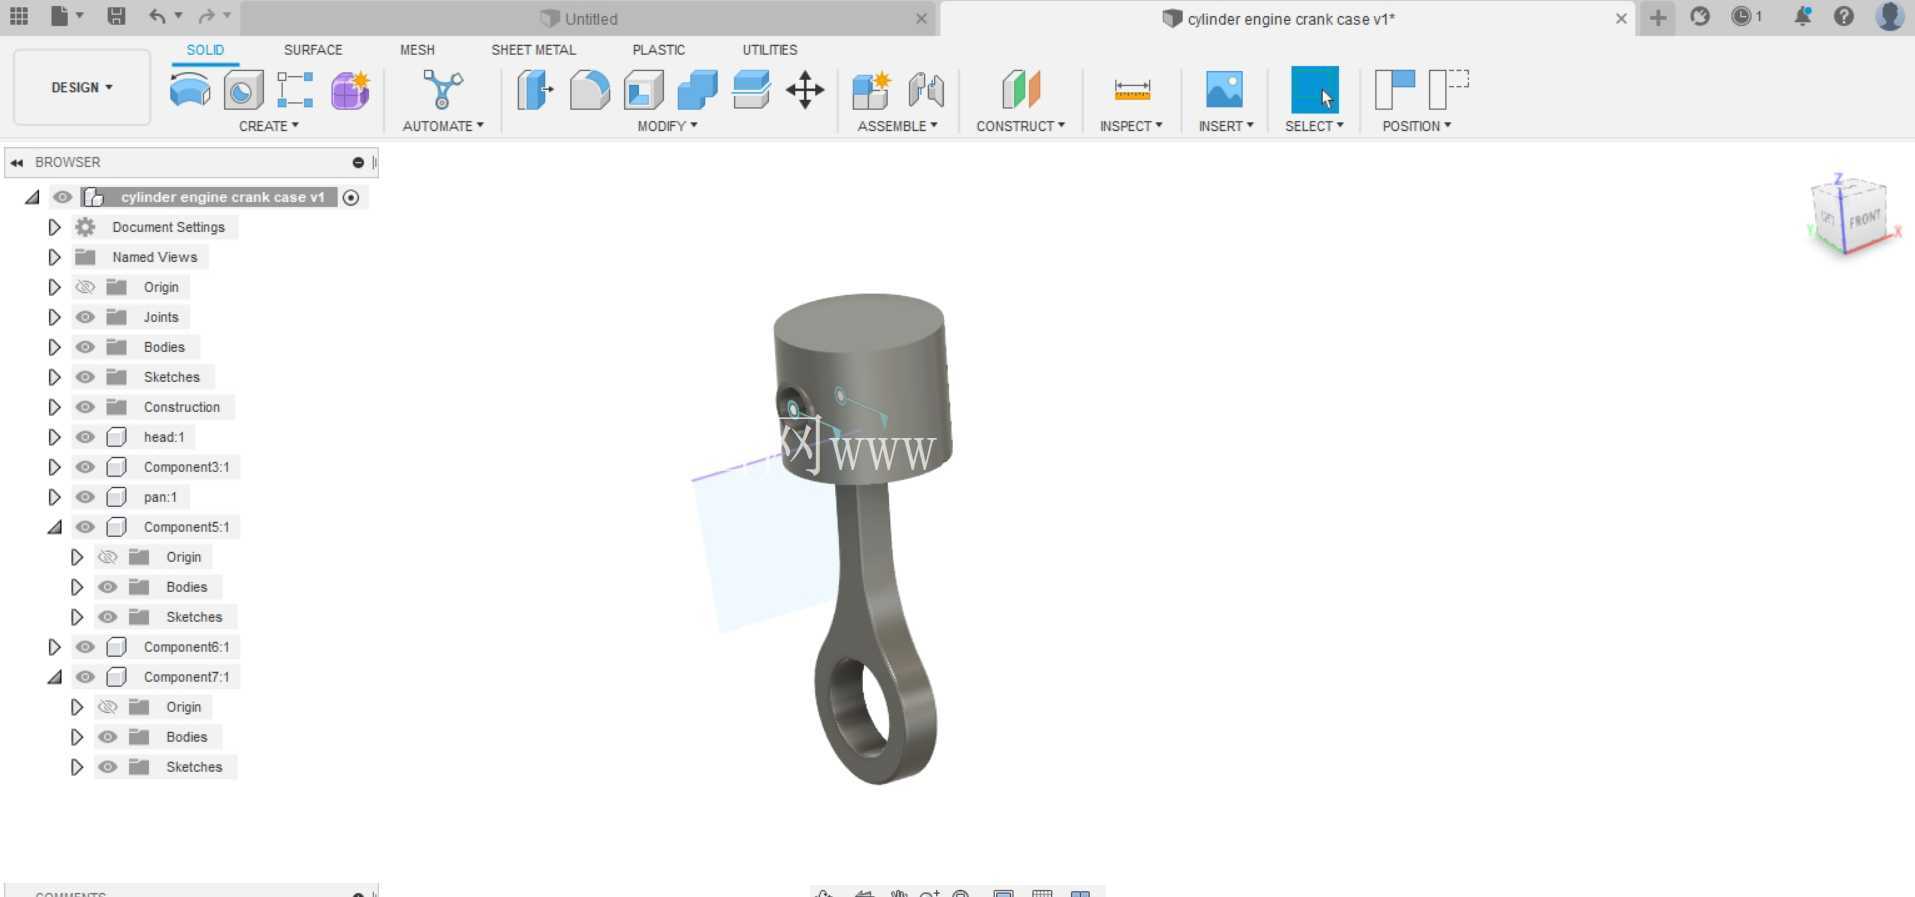The height and width of the screenshot is (897, 1915).
Task: Open the MODIFY dropdown menu
Action: (667, 126)
